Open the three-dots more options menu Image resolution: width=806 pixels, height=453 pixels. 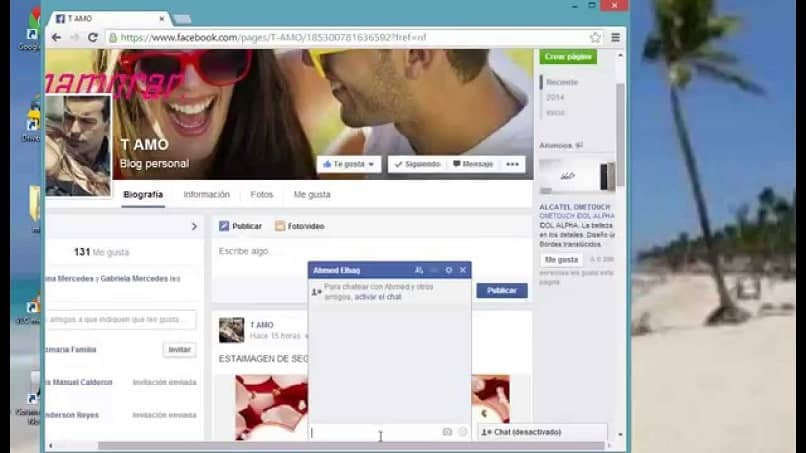tap(512, 164)
